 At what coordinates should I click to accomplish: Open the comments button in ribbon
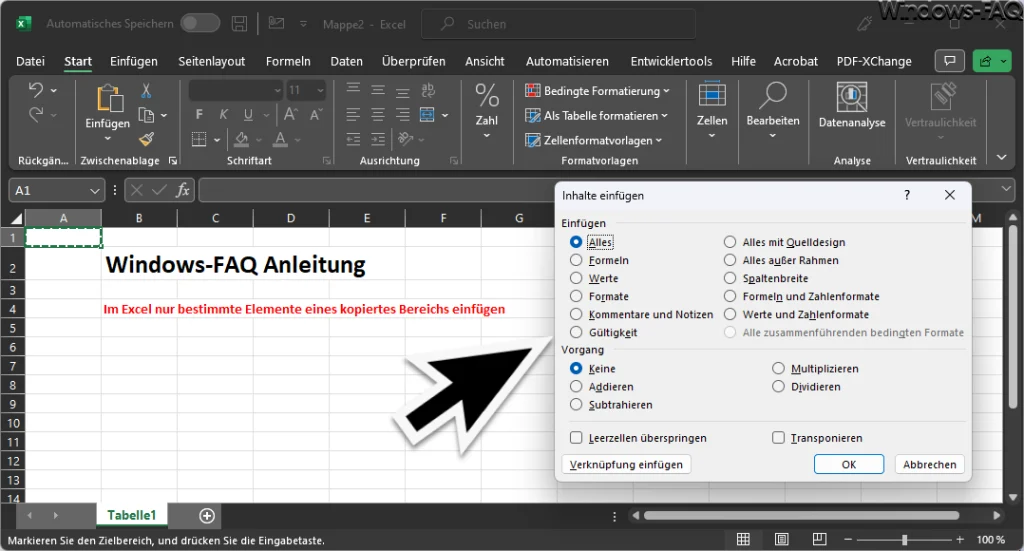click(x=950, y=61)
